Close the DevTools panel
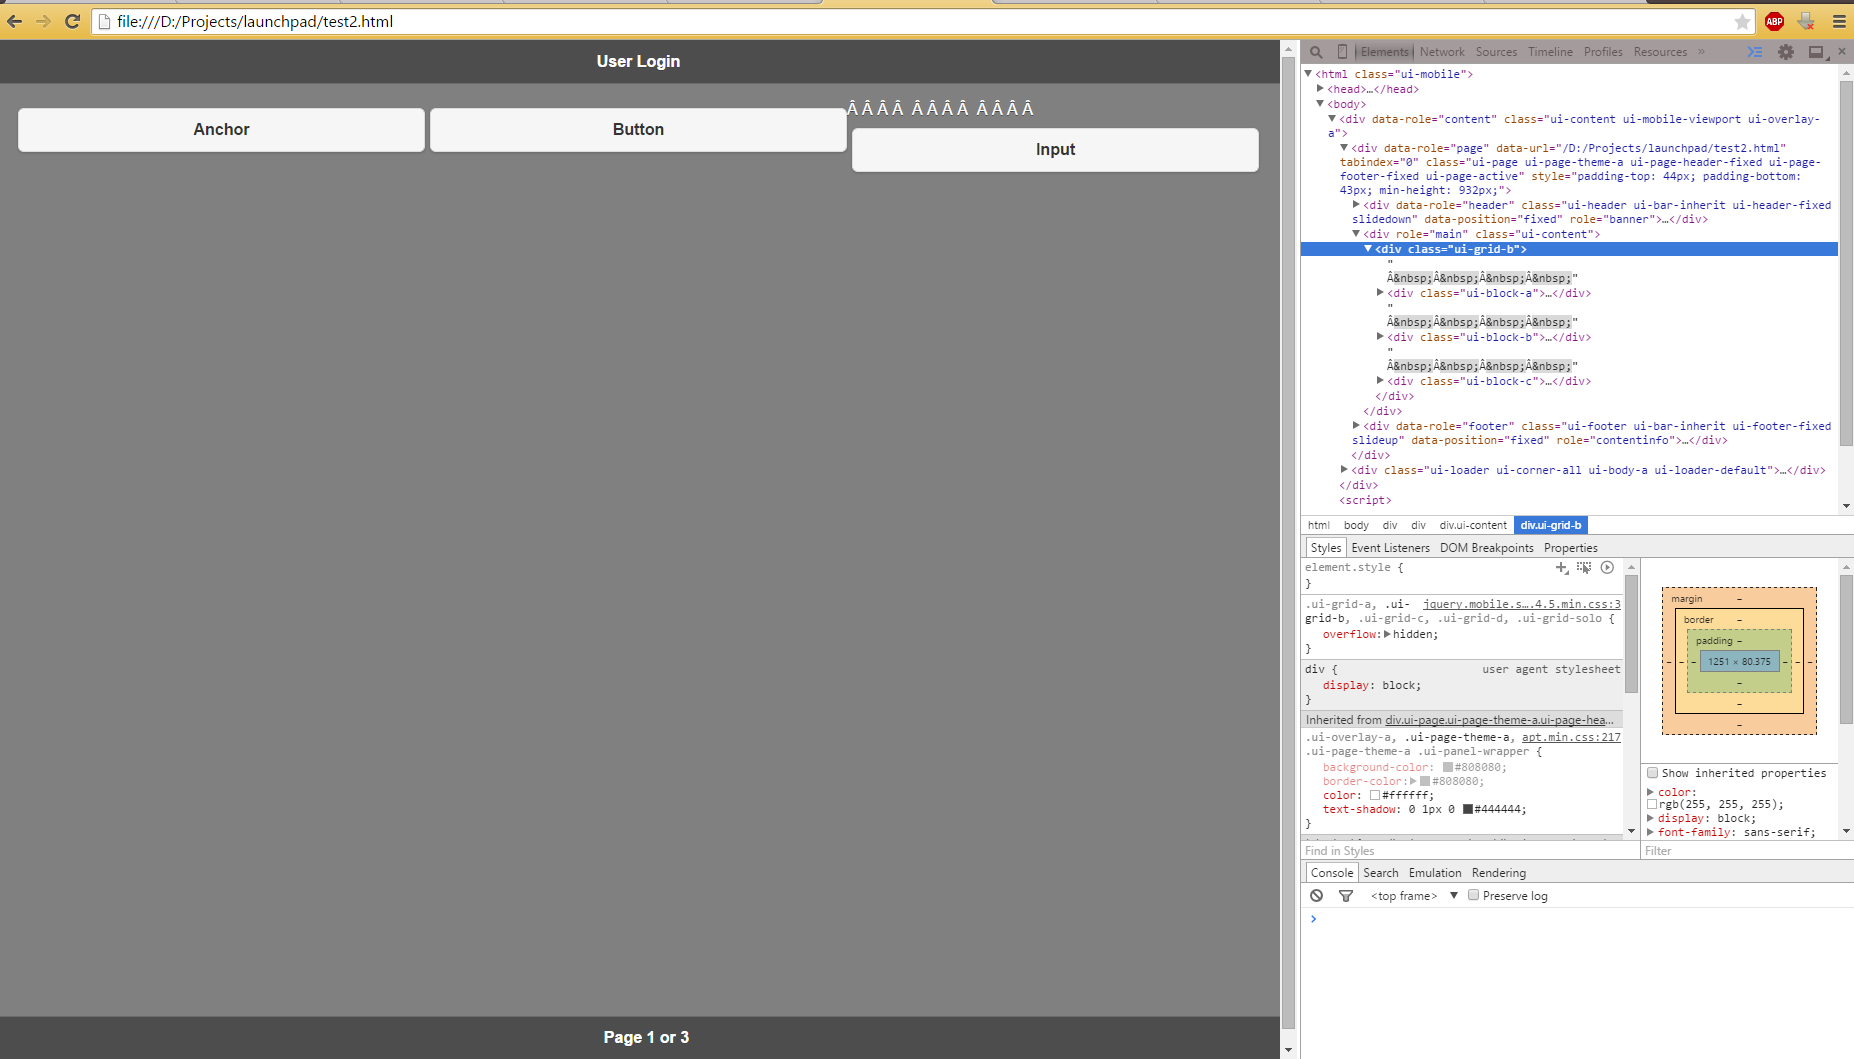Viewport: 1854px width, 1059px height. point(1842,51)
